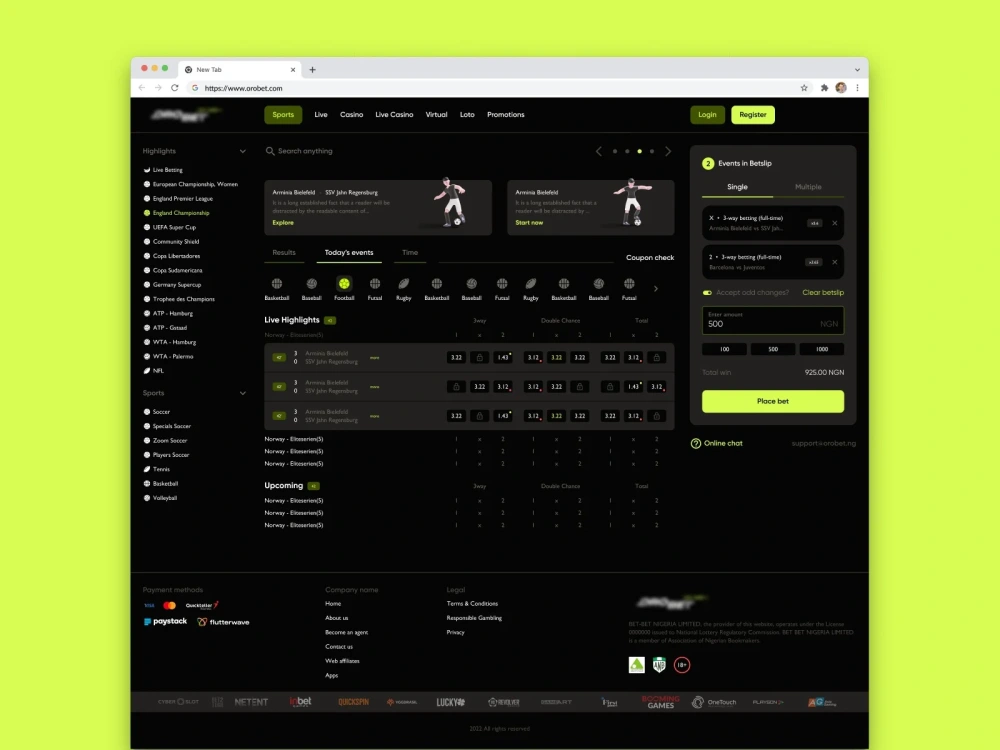Screen dimensions: 1000x750
Task: Open Virtual in the top navigation
Action: [x=436, y=115]
